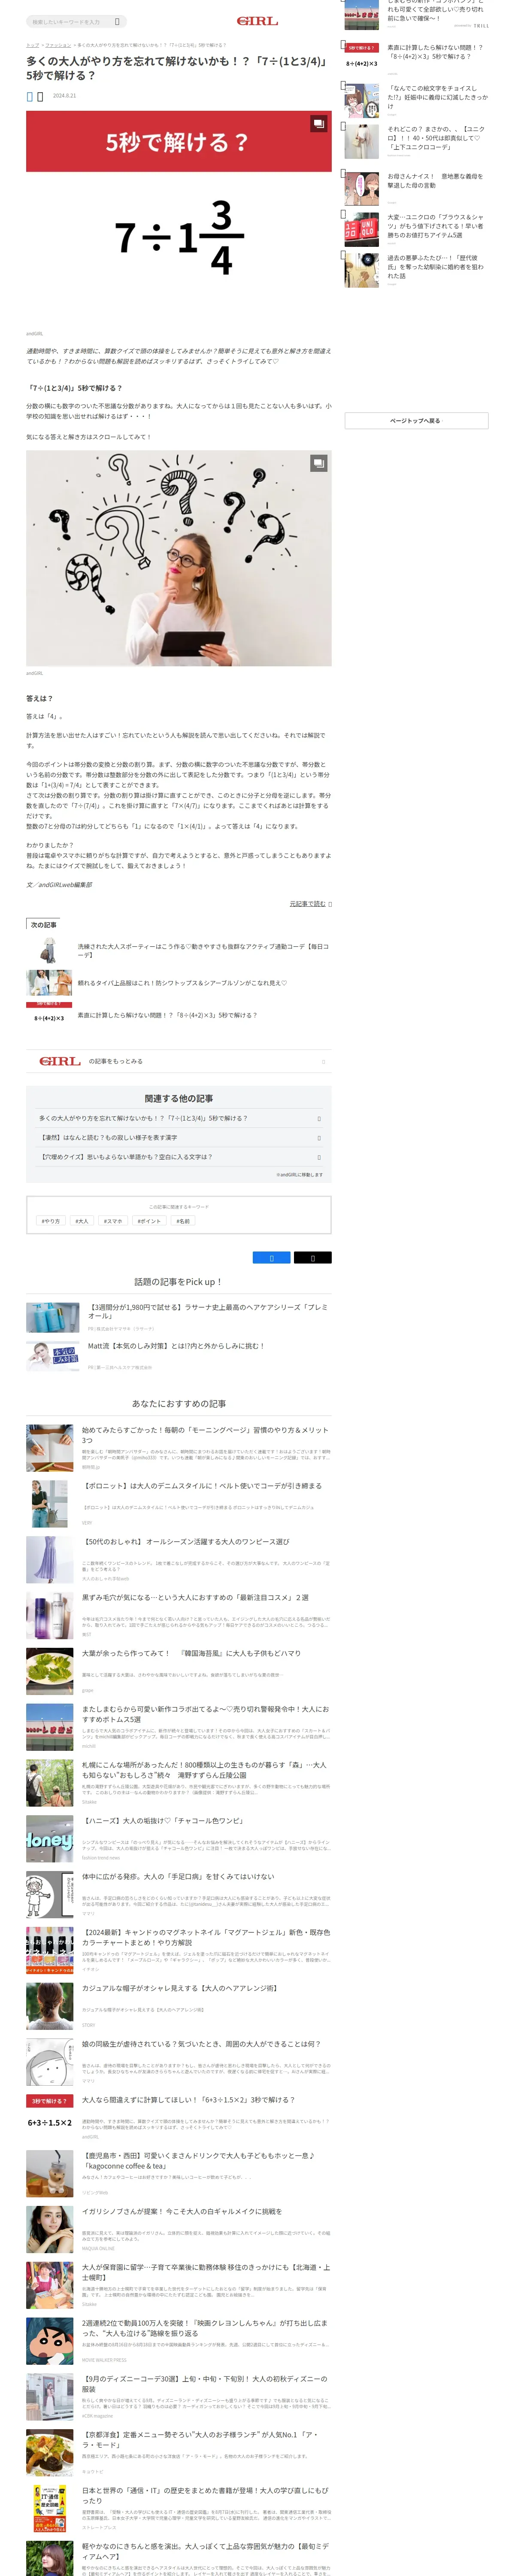Open recommended article またしまむら 新作コラボ

pyautogui.click(x=205, y=1714)
